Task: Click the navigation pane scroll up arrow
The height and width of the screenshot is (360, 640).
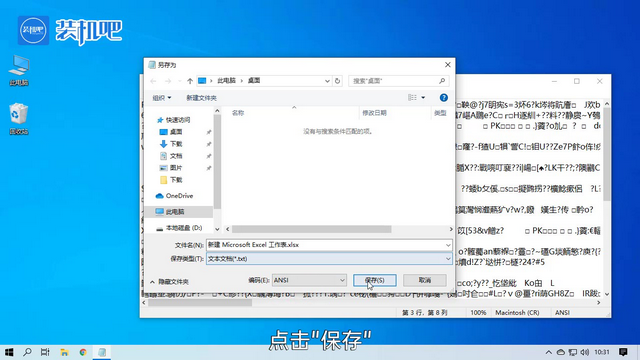Action: tap(217, 111)
